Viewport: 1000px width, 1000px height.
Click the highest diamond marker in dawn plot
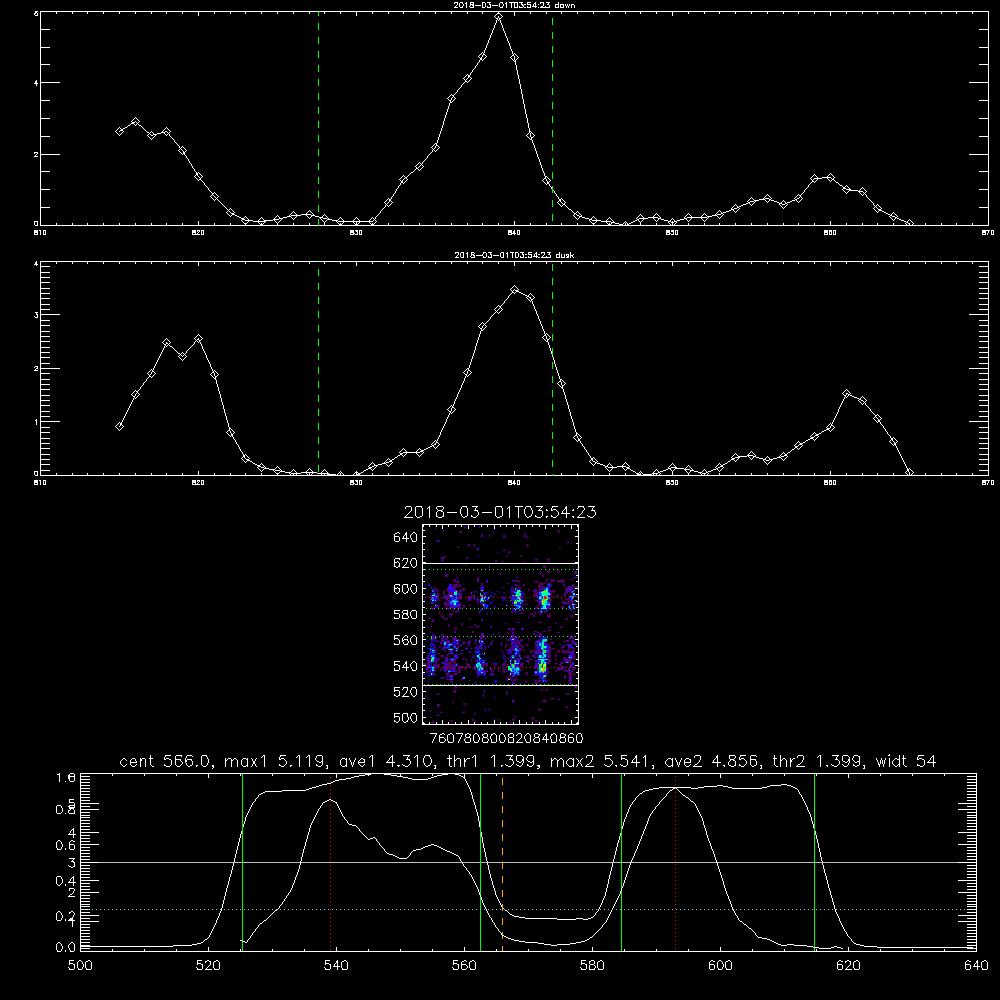click(499, 17)
